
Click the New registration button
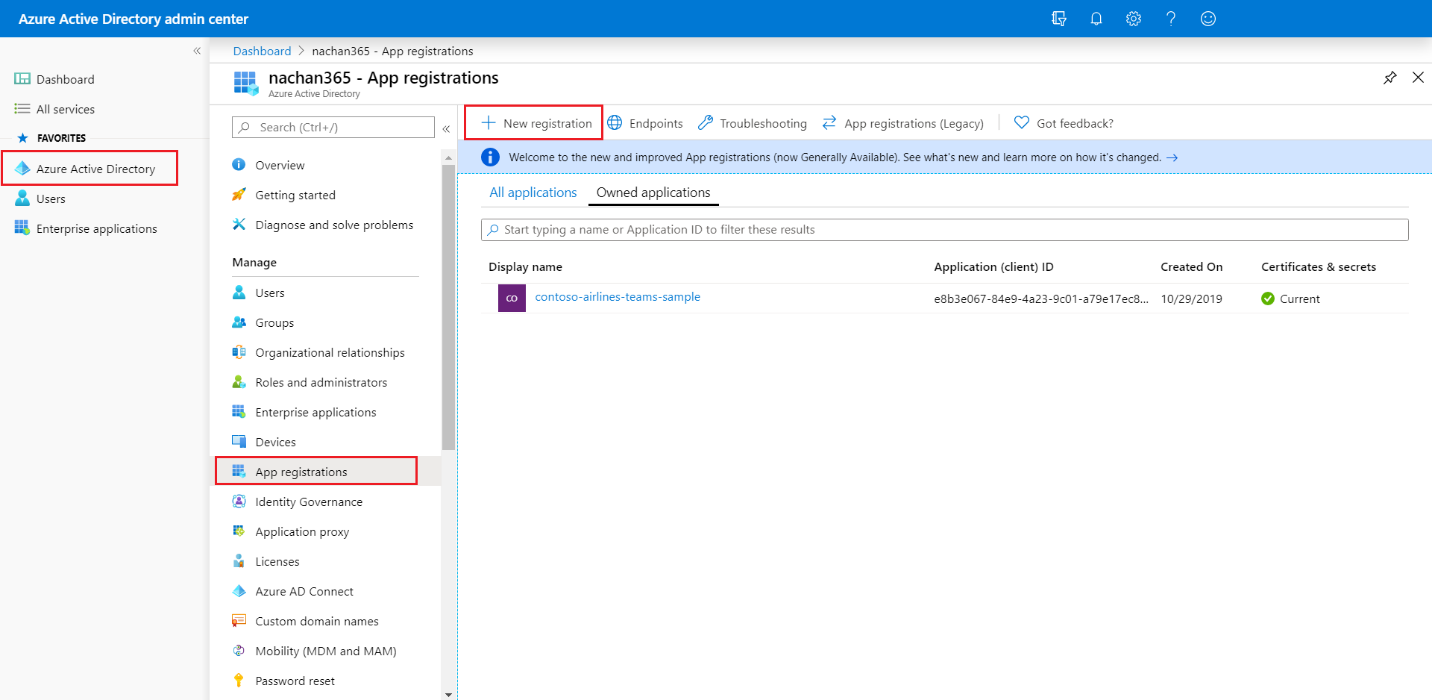536,123
